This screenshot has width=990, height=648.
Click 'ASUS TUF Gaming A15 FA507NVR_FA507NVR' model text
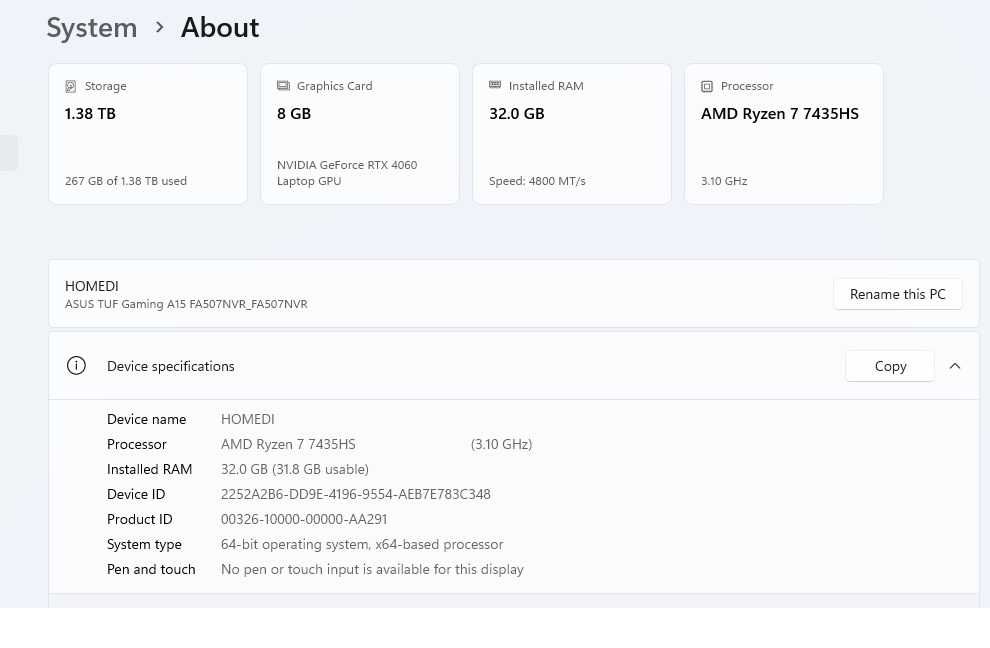click(x=186, y=304)
